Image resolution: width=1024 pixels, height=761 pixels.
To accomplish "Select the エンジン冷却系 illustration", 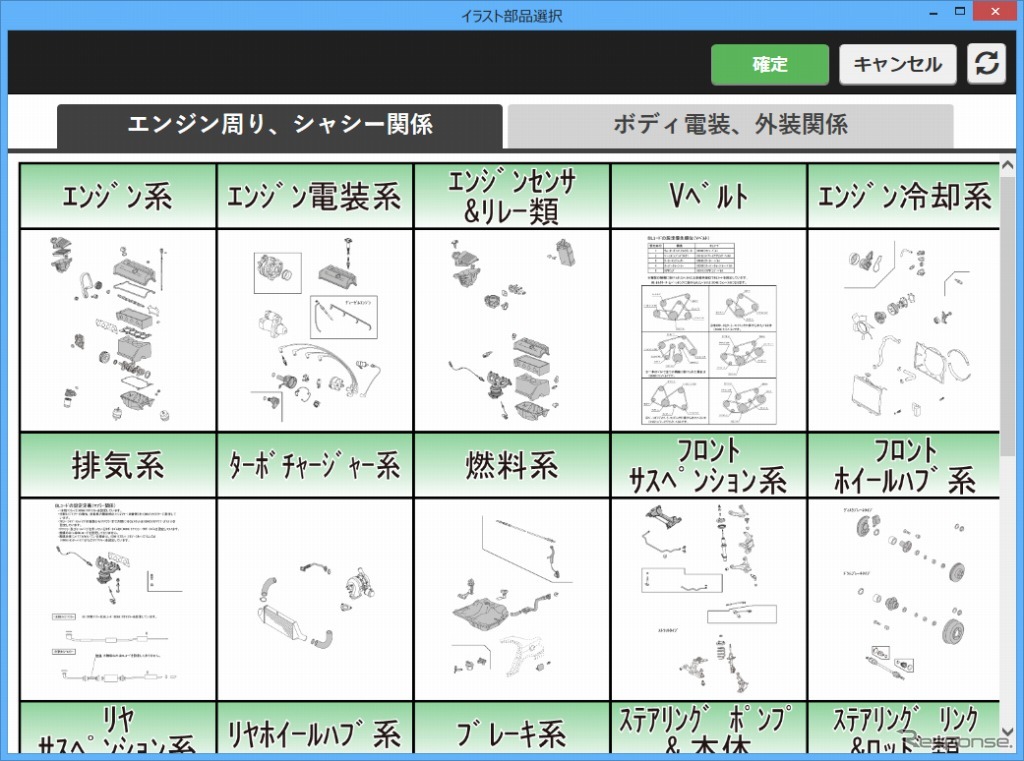I will click(x=904, y=330).
